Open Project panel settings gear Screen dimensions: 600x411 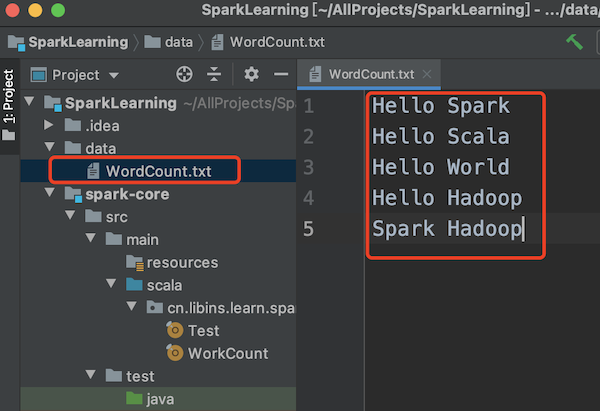pyautogui.click(x=251, y=75)
